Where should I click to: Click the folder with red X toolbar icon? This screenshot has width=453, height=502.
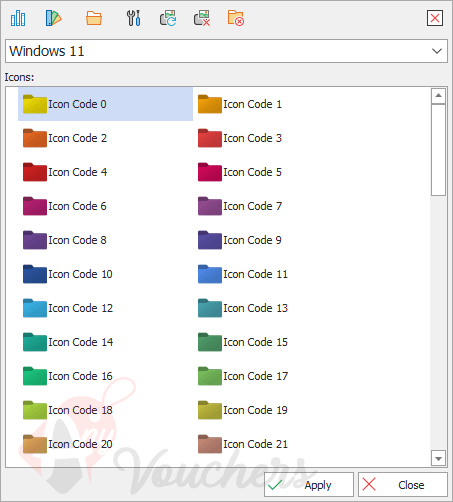coord(236,18)
